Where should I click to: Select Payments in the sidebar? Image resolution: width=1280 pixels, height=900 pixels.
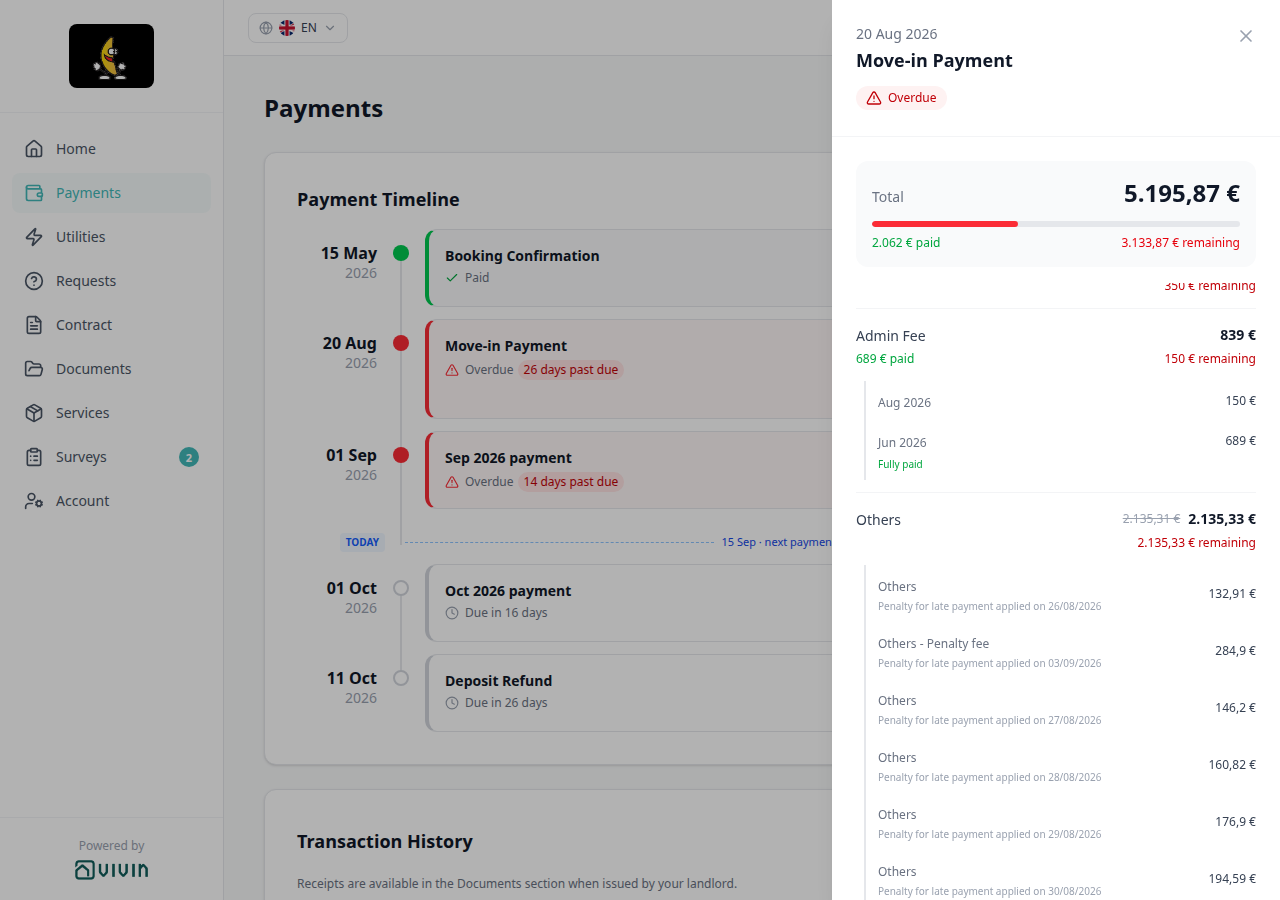(x=111, y=193)
